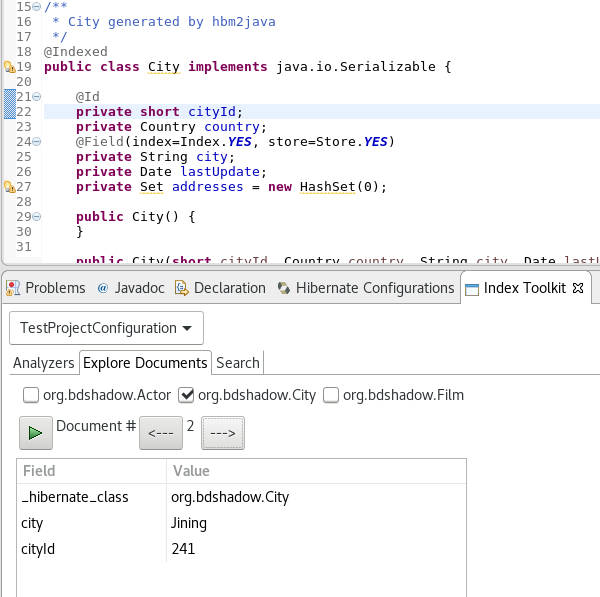Go to previous document with <--- button

click(160, 434)
